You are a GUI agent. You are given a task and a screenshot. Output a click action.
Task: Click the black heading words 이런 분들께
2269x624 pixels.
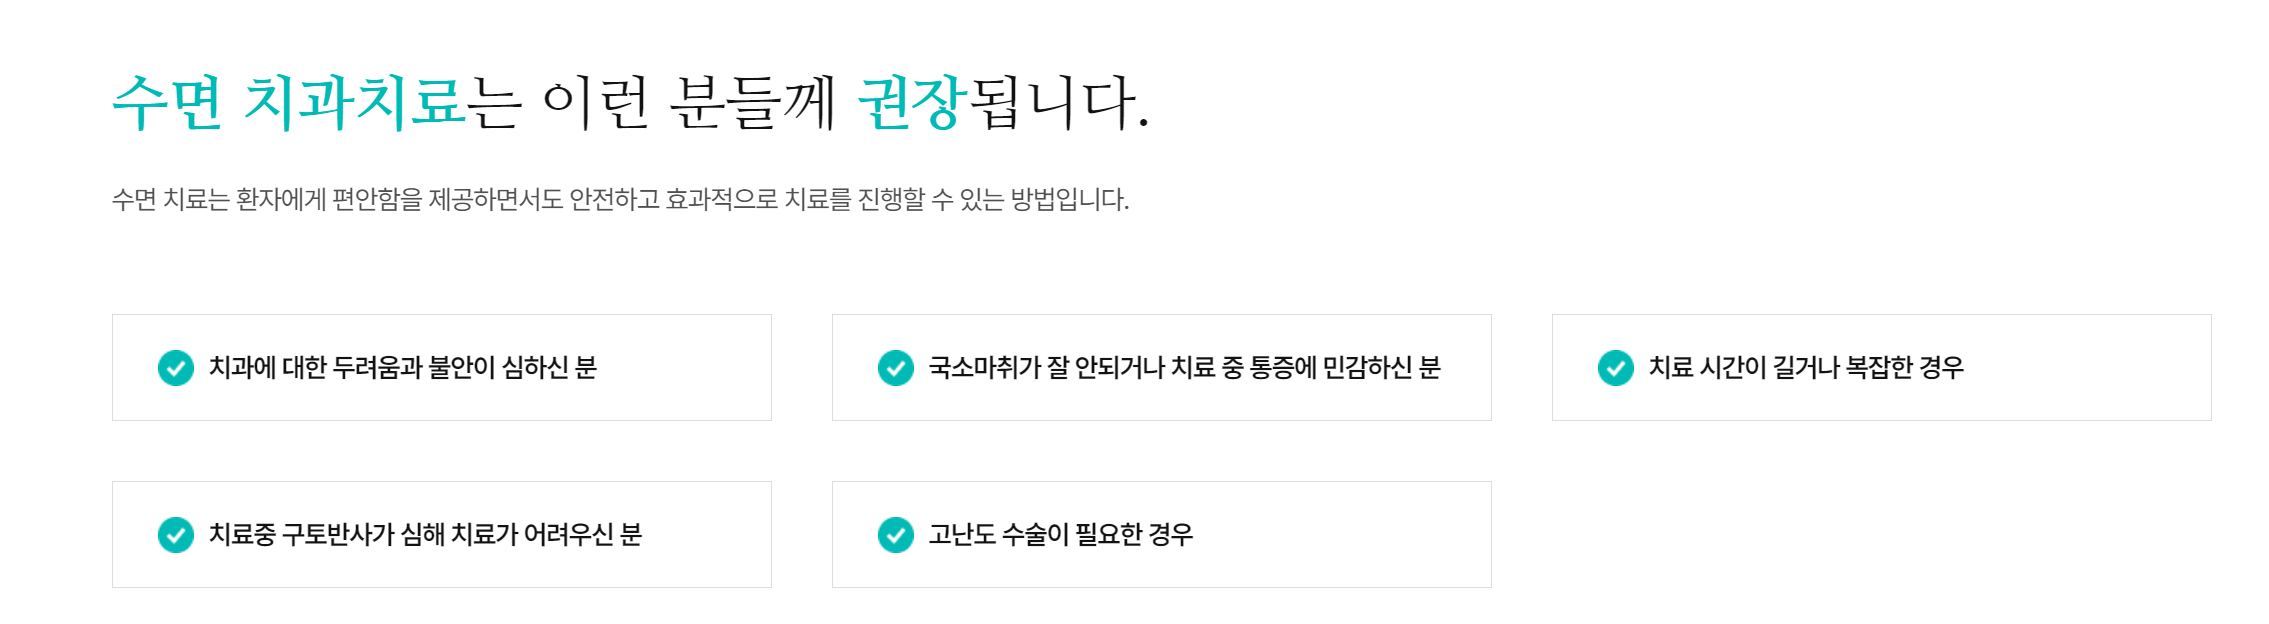688,102
